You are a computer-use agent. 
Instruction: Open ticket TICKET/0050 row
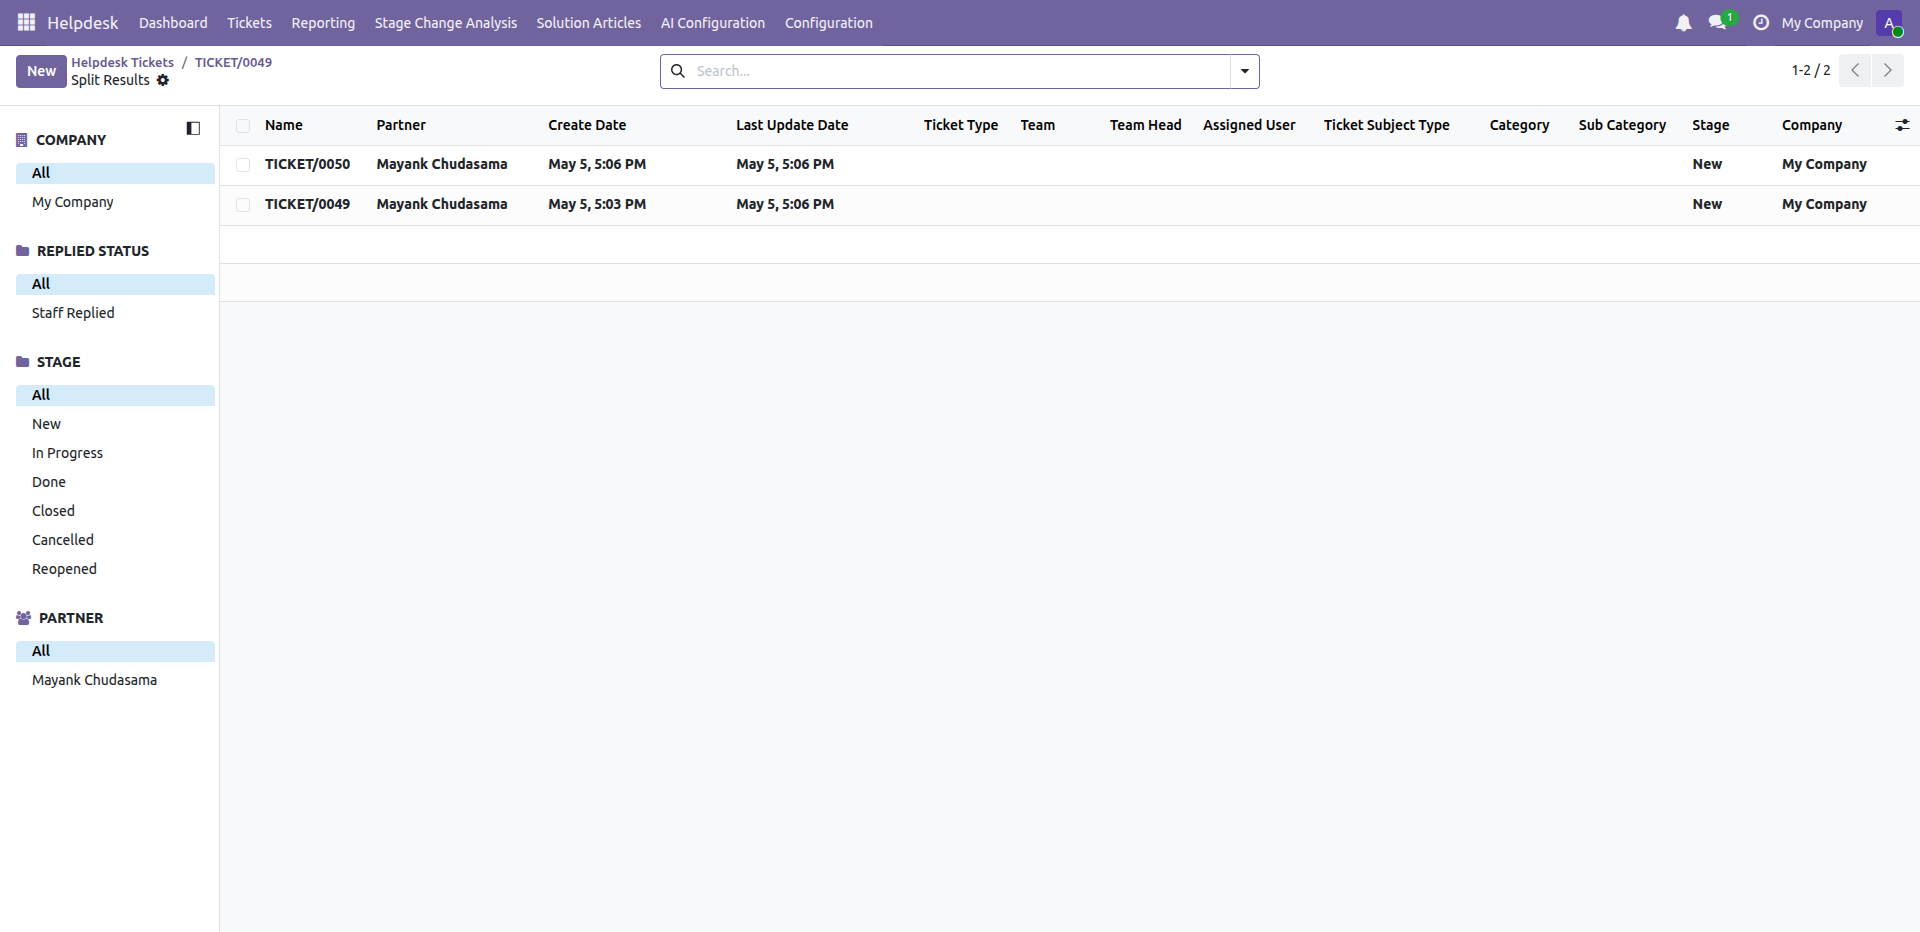tap(1069, 165)
